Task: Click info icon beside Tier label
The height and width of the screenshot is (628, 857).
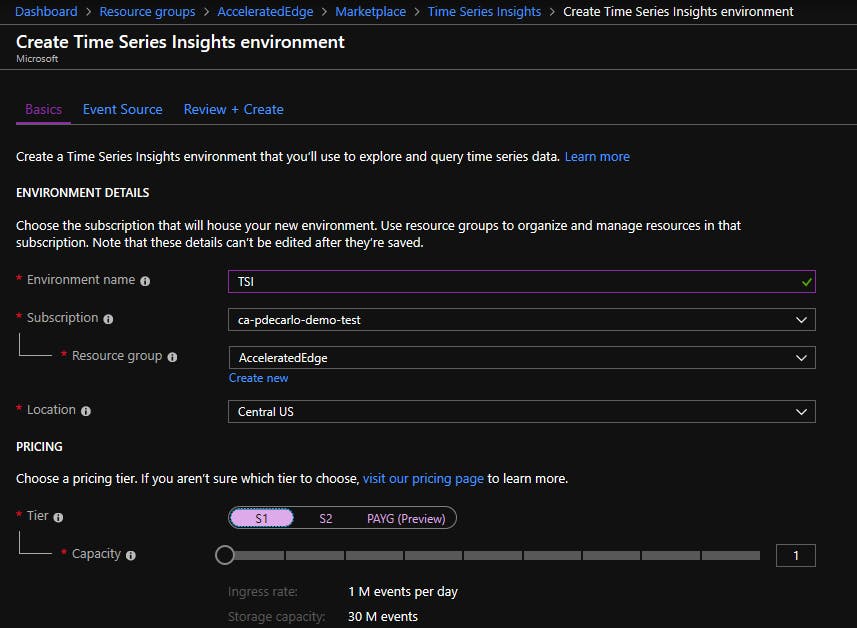Action: (58, 518)
